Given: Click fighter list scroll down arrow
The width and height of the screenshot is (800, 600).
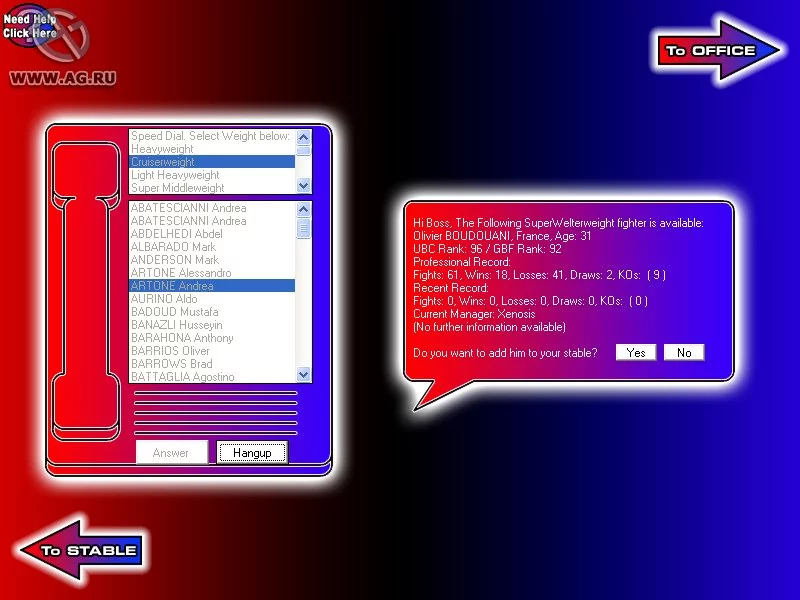Looking at the screenshot, I should click(304, 374).
